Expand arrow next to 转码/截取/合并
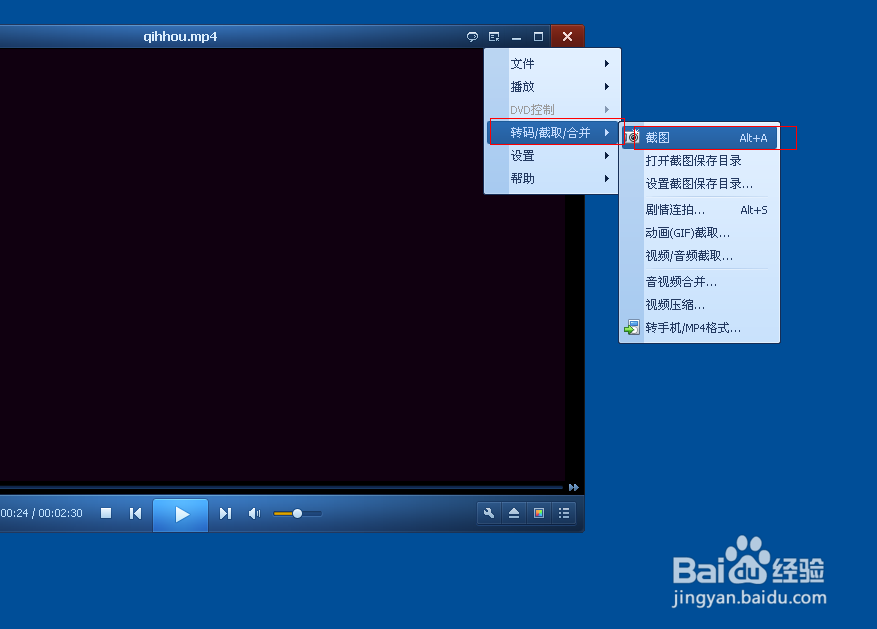Image resolution: width=877 pixels, height=629 pixels. [x=607, y=133]
